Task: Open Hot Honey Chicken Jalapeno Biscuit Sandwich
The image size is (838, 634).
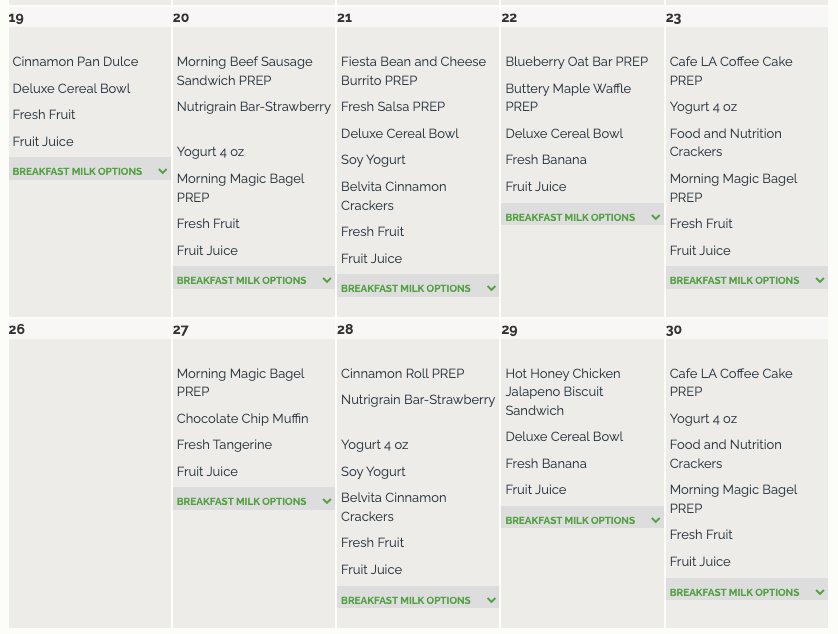Action: [x=562, y=392]
